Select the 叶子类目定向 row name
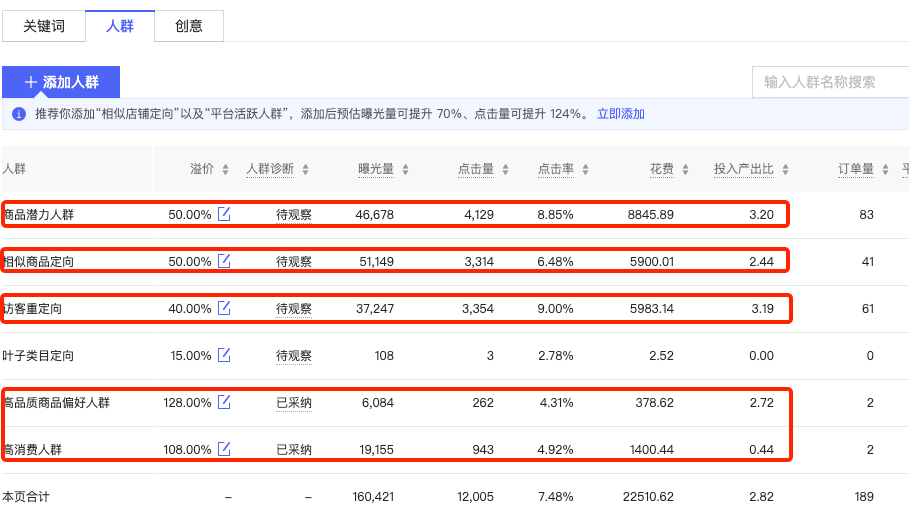The image size is (909, 509). [38, 355]
